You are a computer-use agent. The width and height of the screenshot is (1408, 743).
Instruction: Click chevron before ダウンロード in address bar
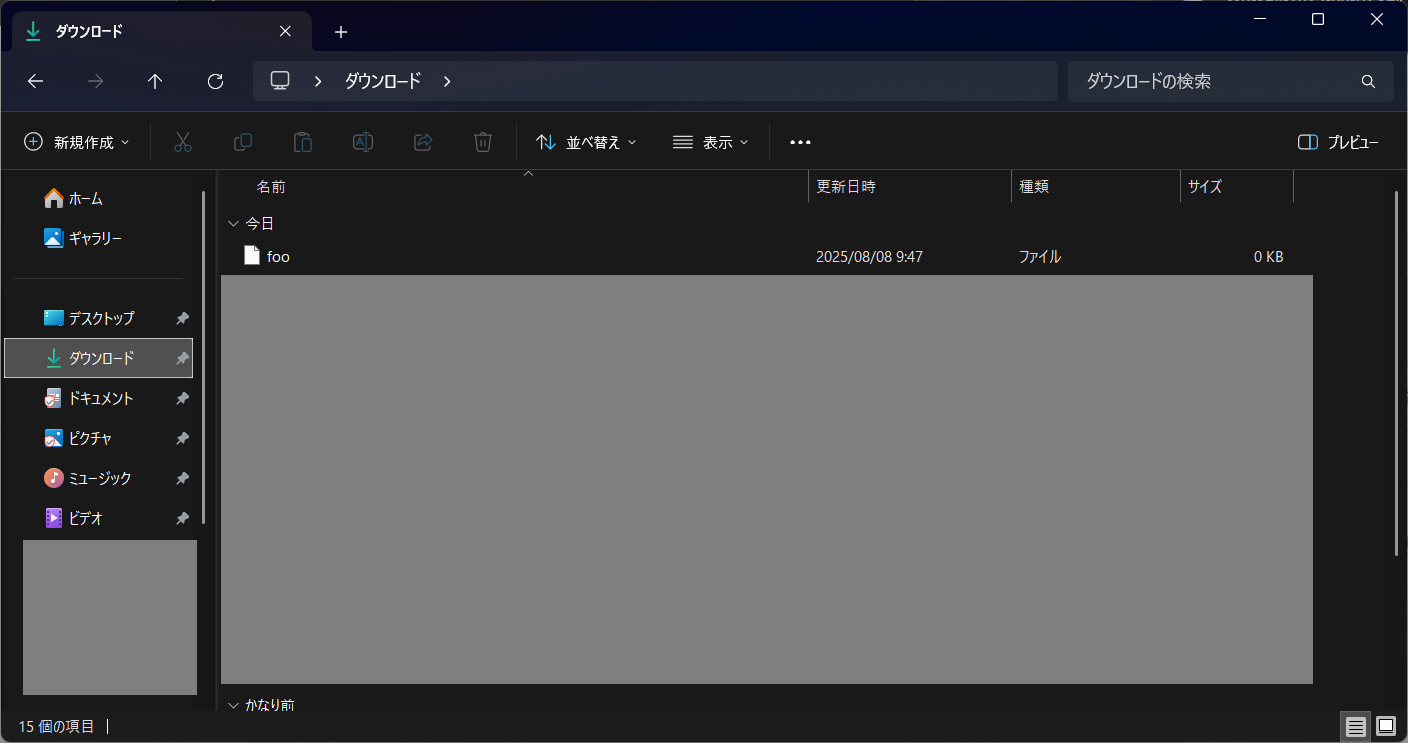[x=318, y=81]
